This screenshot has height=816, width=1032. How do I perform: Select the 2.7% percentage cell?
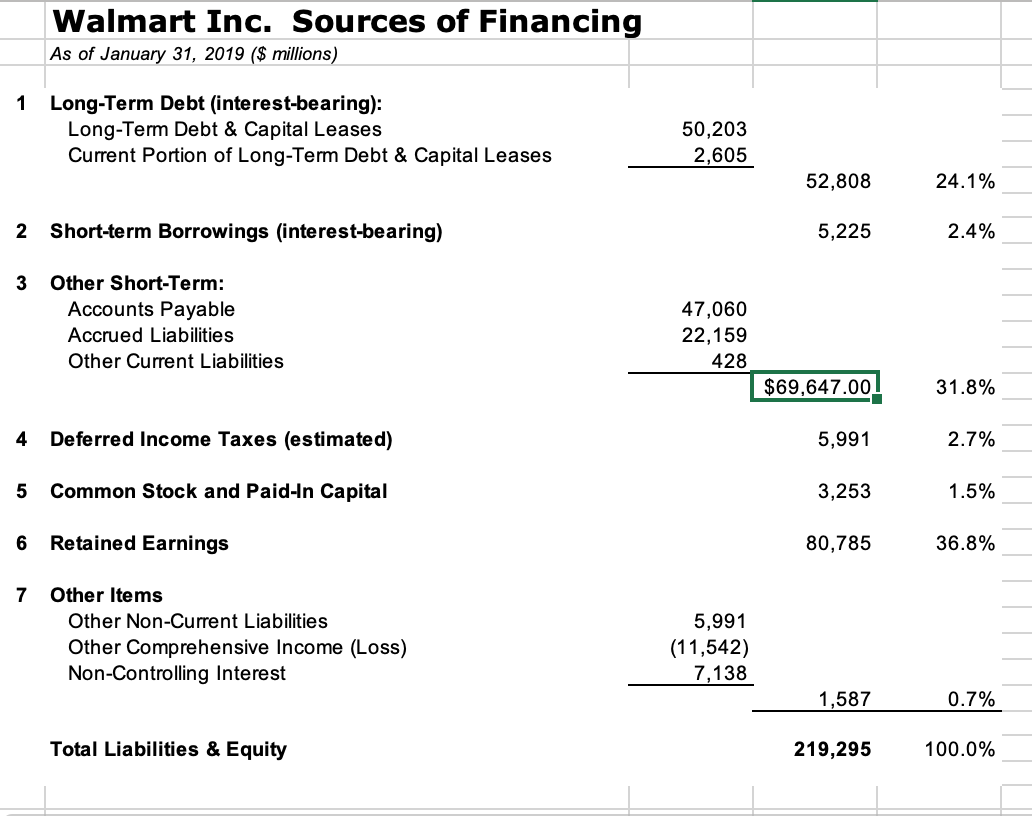(x=971, y=440)
